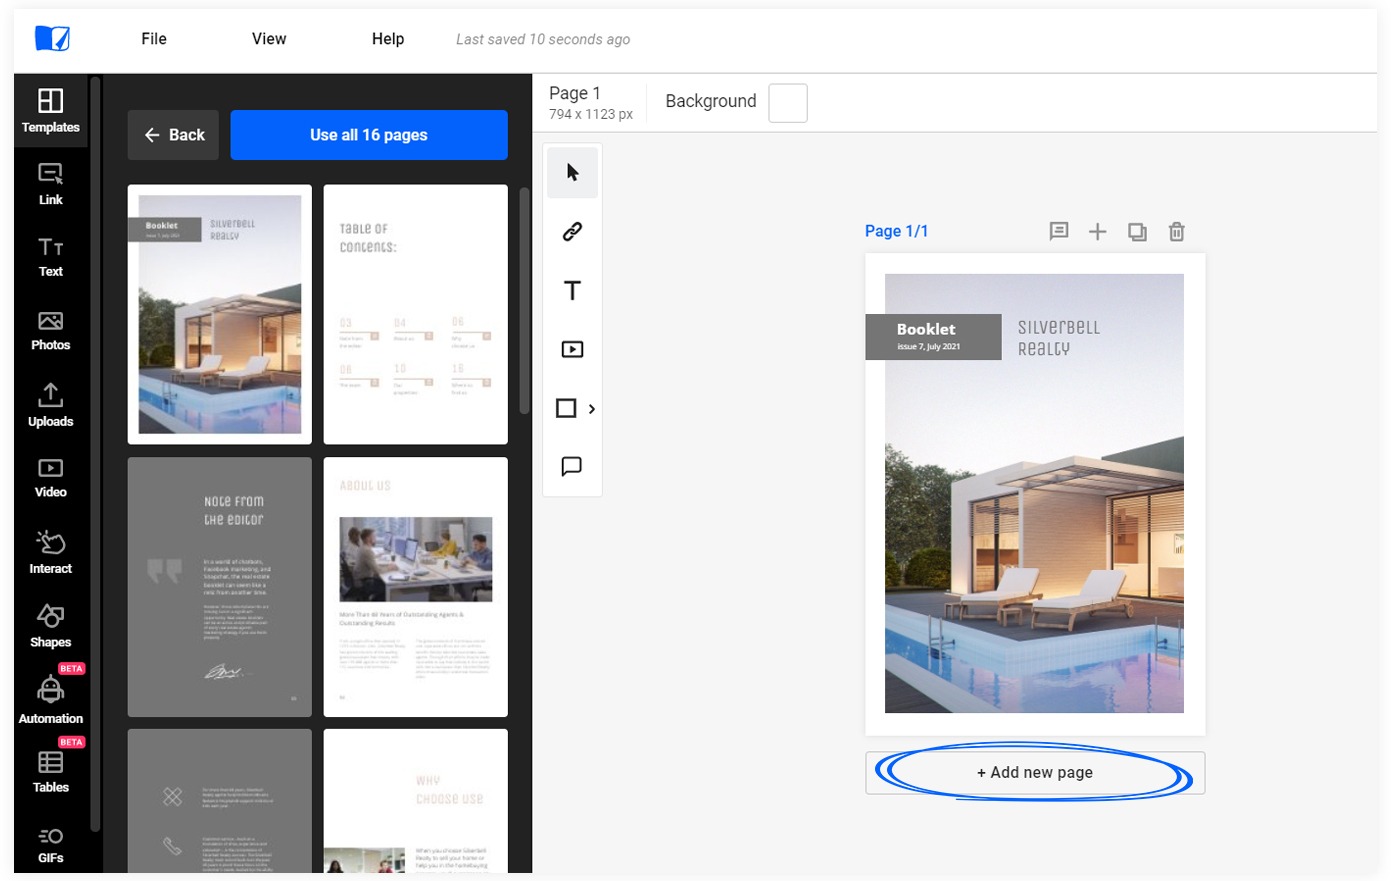Select the Booklet label box on canvas
1391x881 pixels.
click(x=933, y=337)
